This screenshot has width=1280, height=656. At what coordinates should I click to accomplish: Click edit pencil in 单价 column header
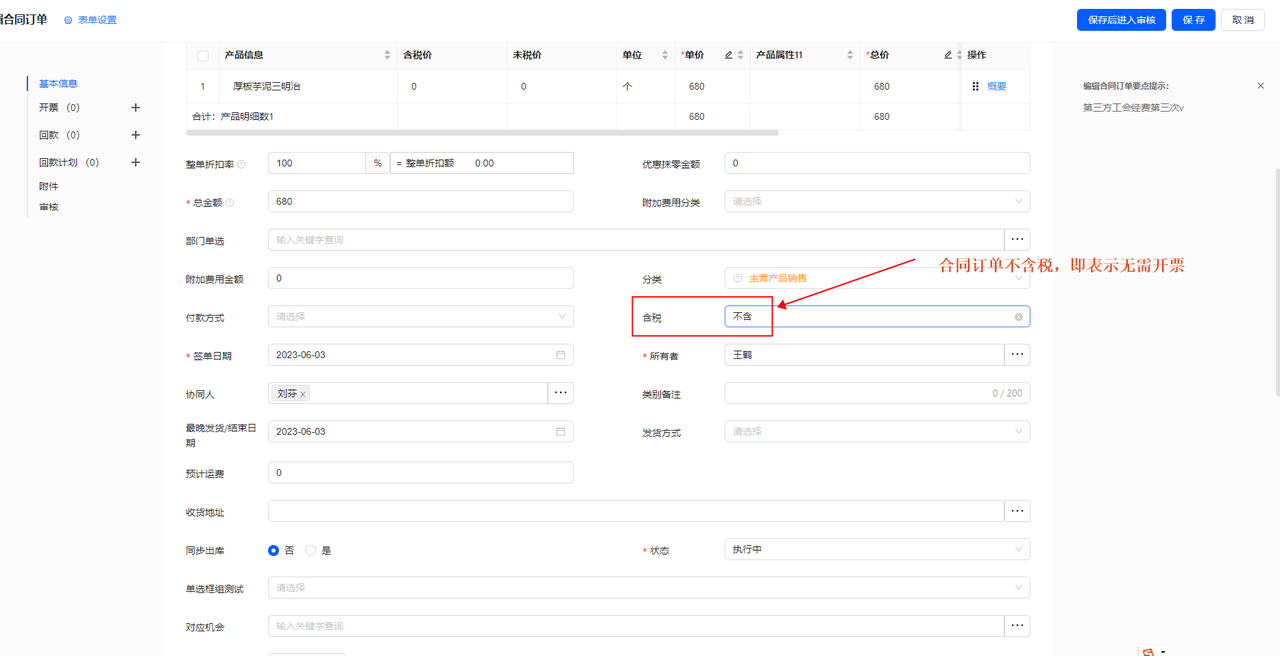coord(728,55)
